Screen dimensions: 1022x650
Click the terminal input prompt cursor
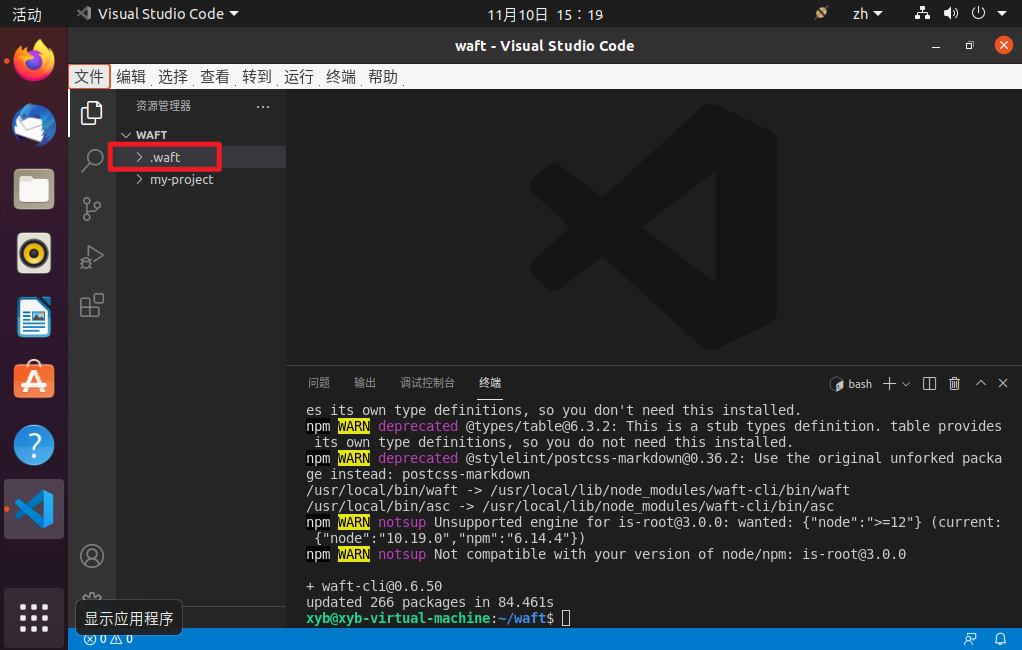(566, 617)
